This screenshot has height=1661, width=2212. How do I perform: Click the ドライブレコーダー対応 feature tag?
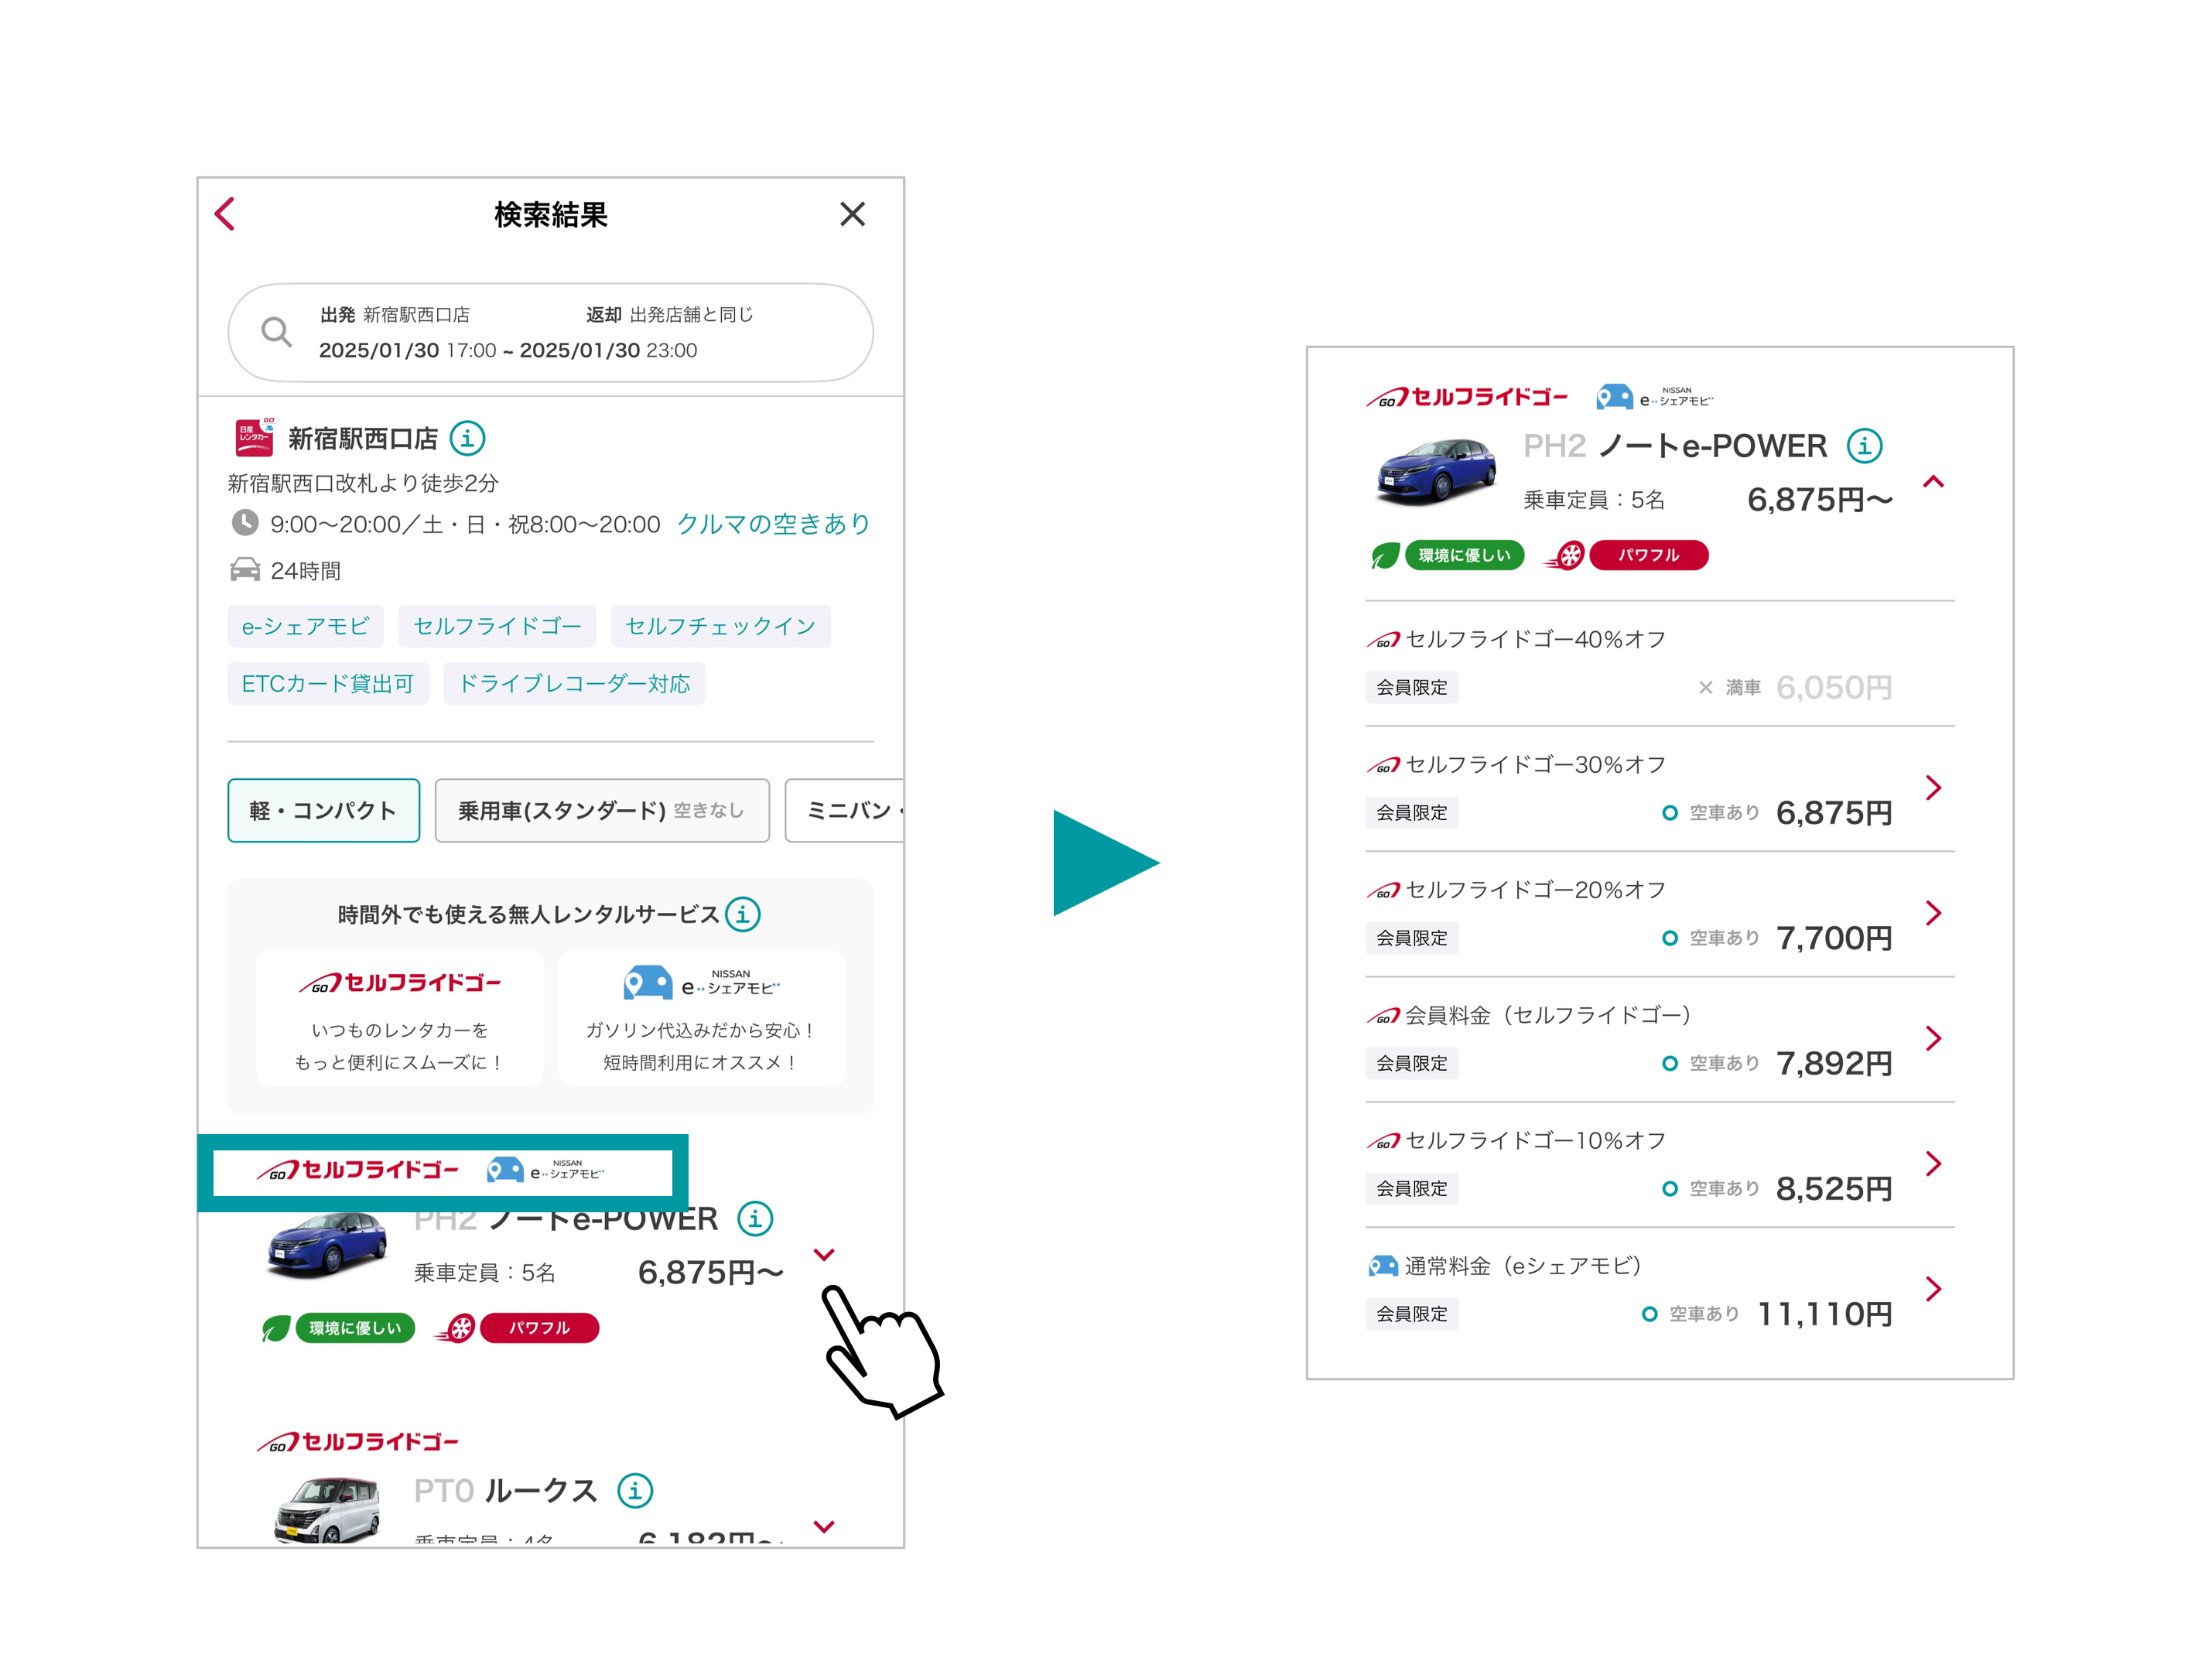574,684
